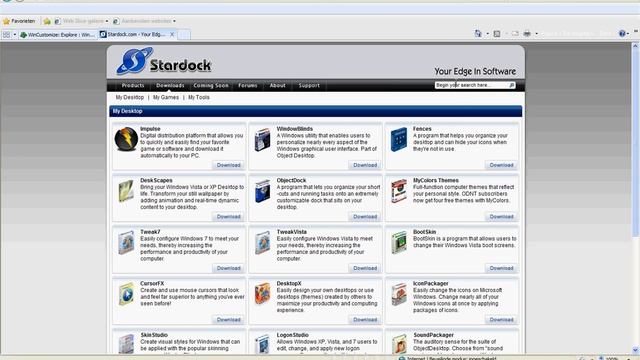
Task: Click the Impulse product icon
Action: coord(126,139)
